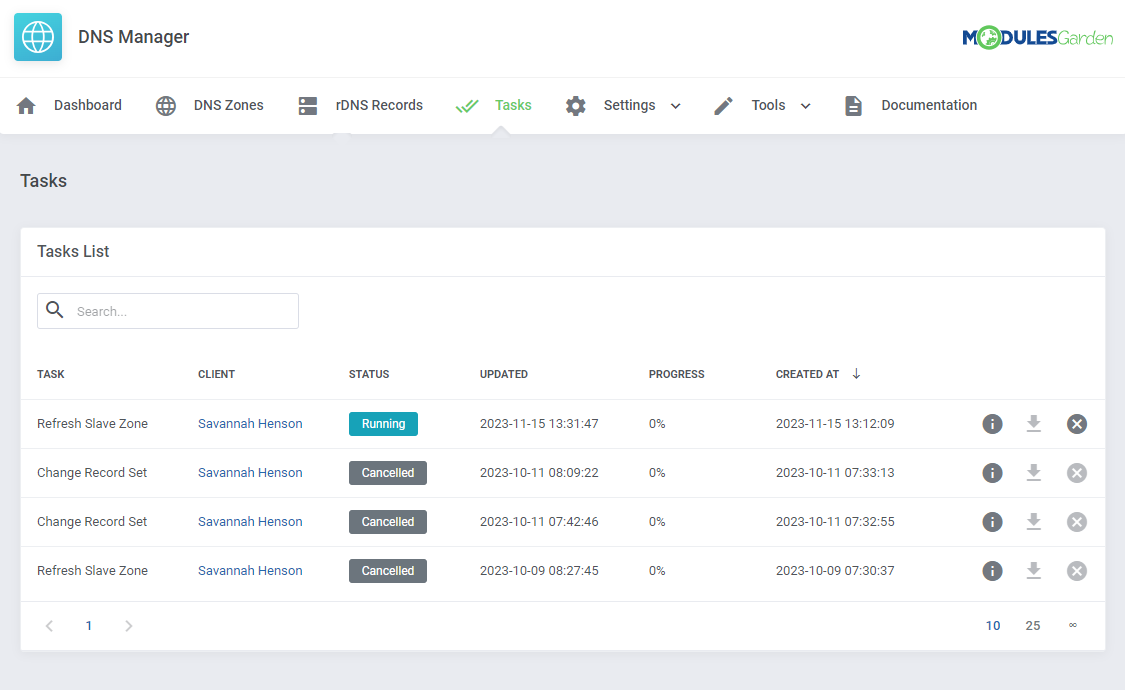Open the Settings menu label
Image resolution: width=1125 pixels, height=690 pixels.
(629, 105)
